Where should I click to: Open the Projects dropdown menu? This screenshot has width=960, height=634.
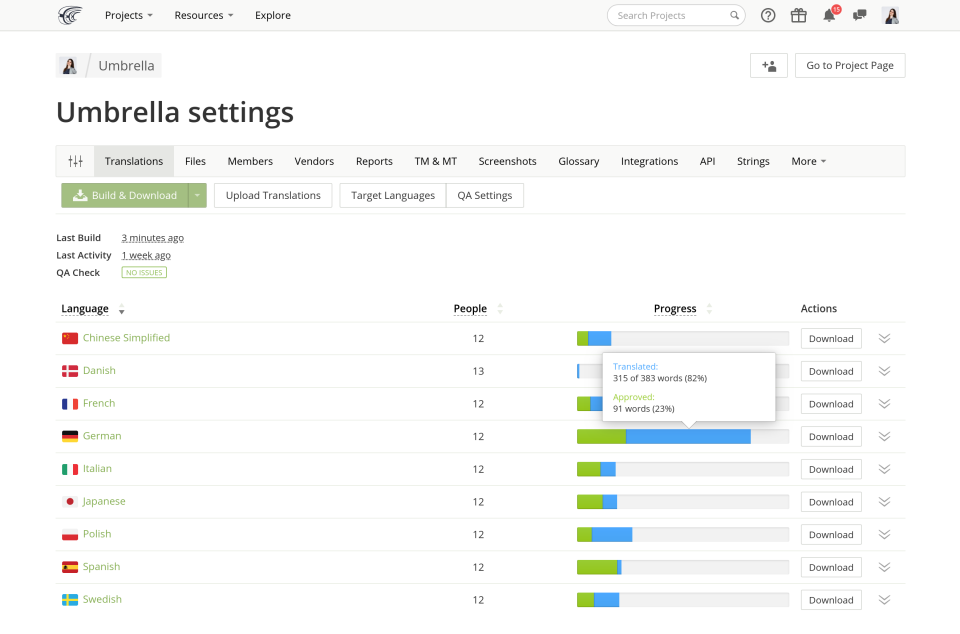(x=129, y=15)
